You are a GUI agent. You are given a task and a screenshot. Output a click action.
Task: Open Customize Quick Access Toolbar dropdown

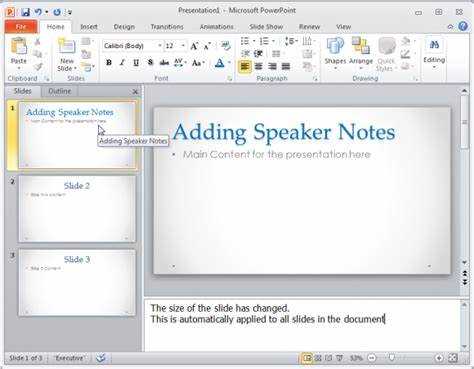point(69,12)
